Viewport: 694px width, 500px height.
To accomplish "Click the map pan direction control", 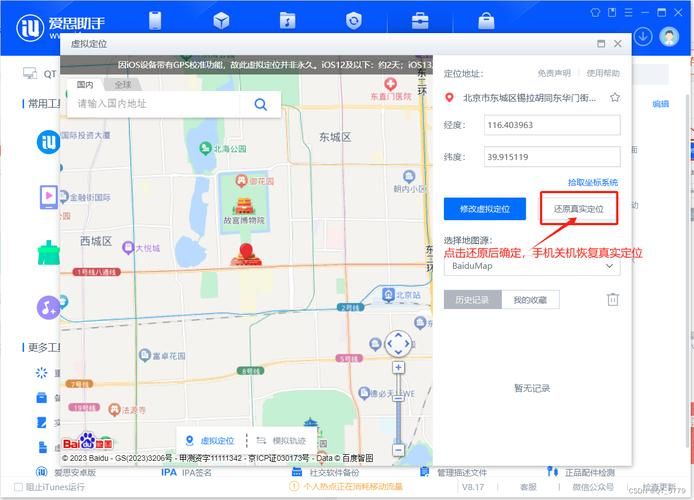I will [398, 343].
